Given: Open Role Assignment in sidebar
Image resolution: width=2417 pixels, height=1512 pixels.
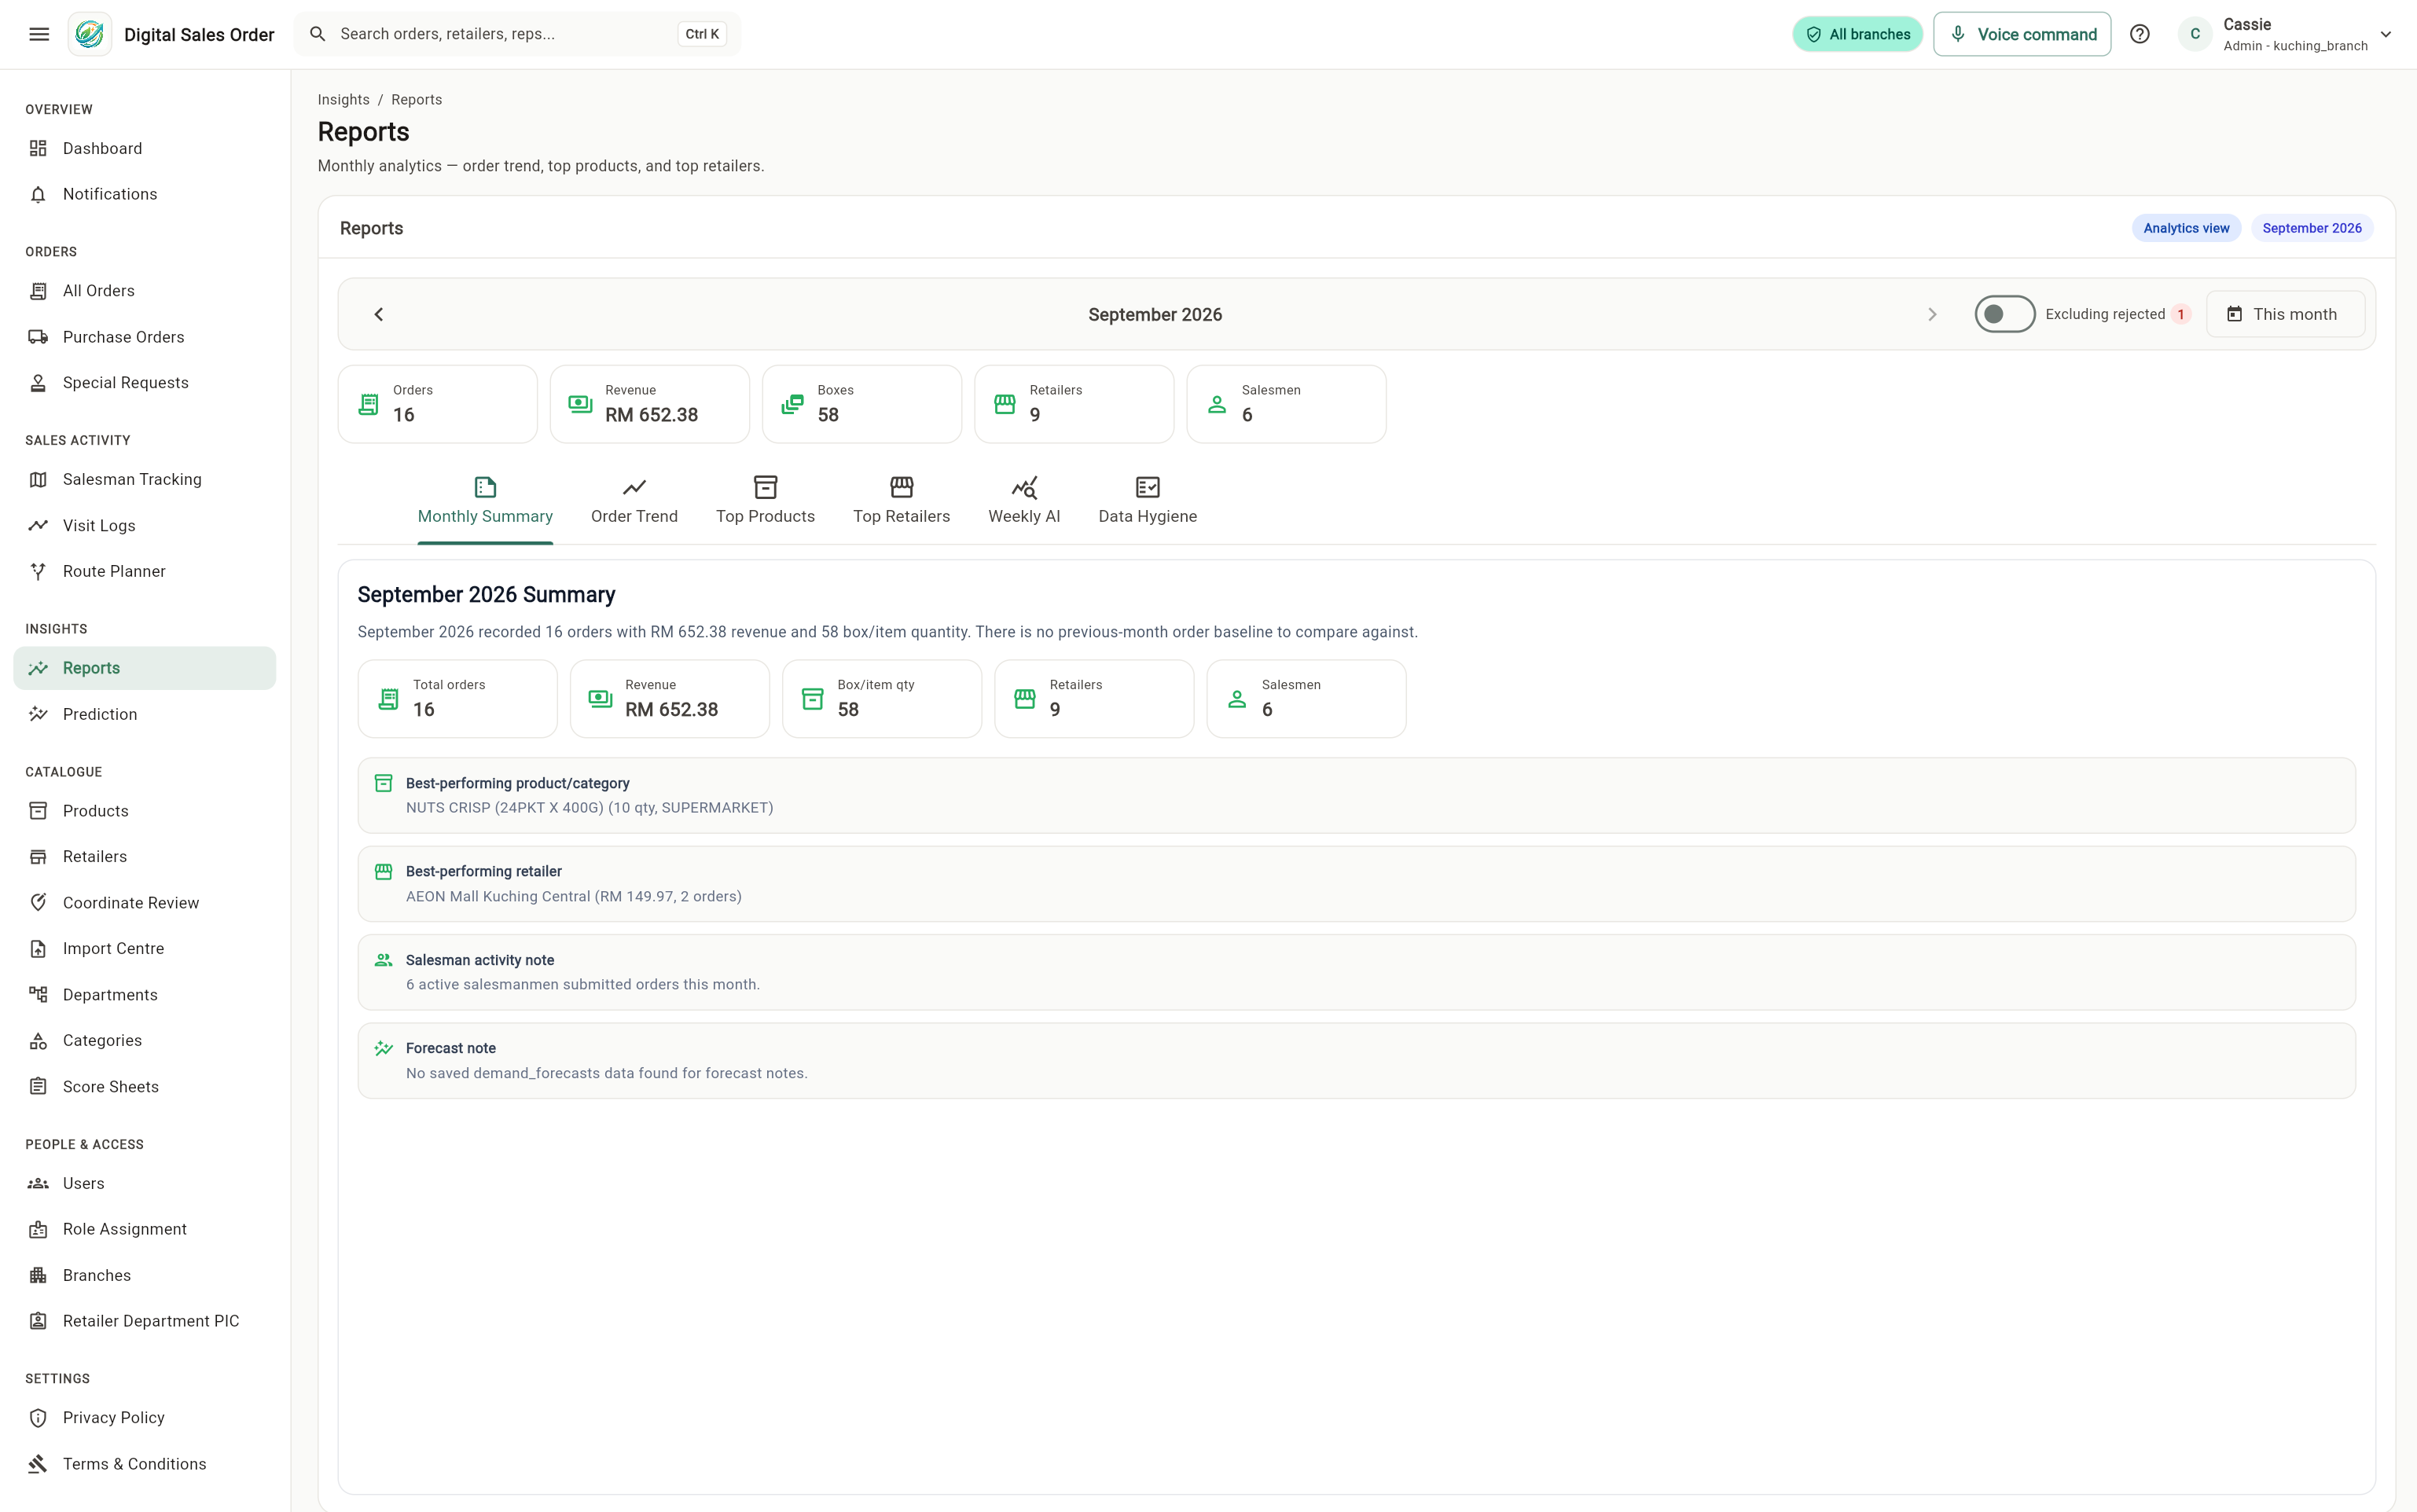Looking at the screenshot, I should (x=144, y=1229).
